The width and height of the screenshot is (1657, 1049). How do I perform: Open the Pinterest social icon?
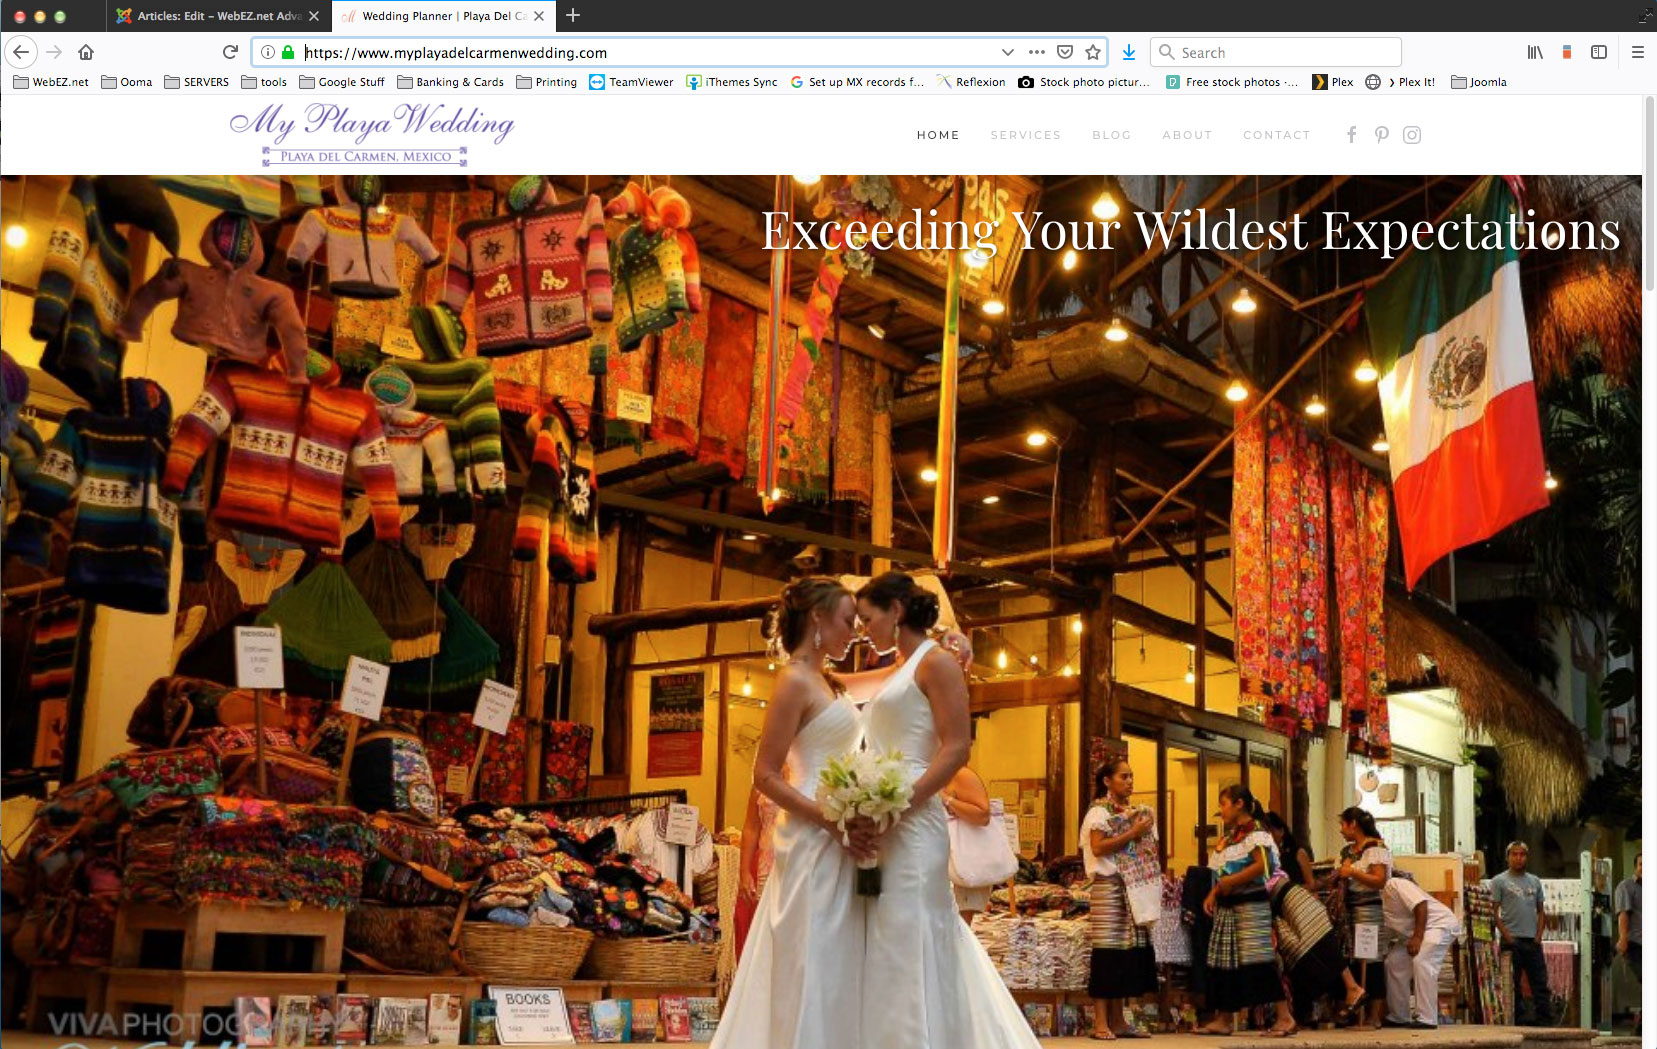1381,135
